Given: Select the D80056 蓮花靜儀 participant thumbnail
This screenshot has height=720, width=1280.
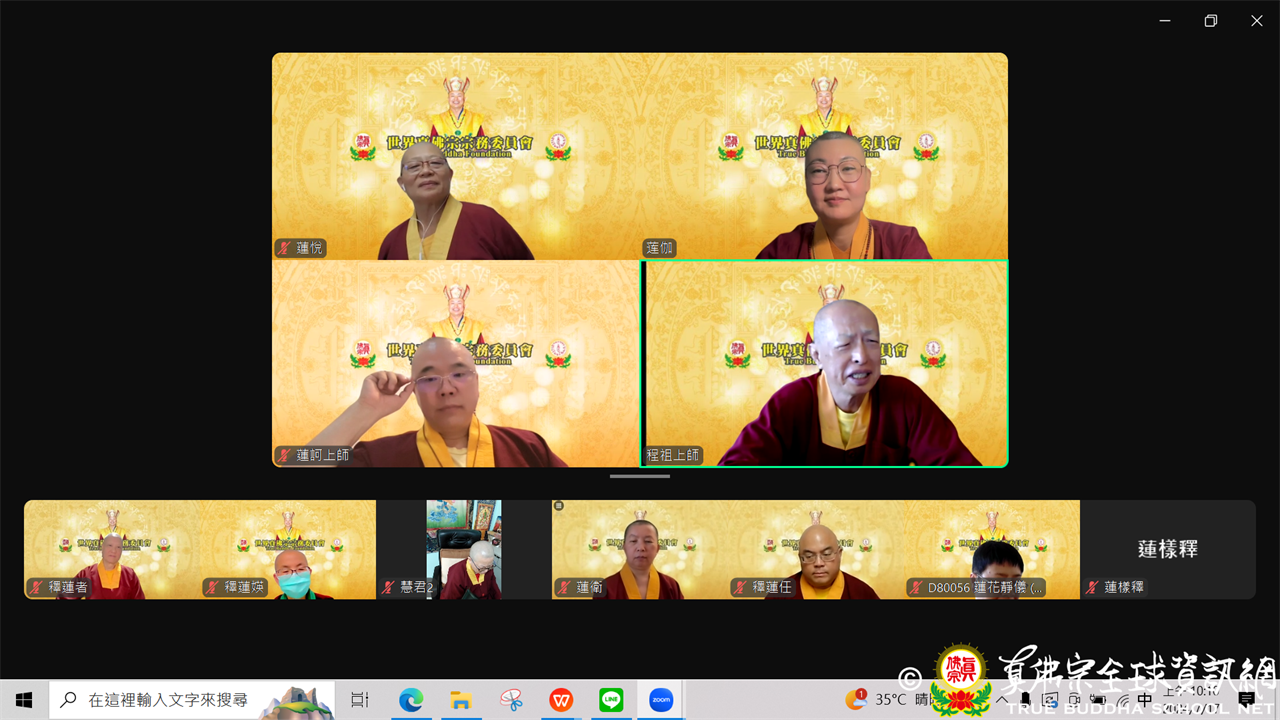Looking at the screenshot, I should (x=992, y=549).
